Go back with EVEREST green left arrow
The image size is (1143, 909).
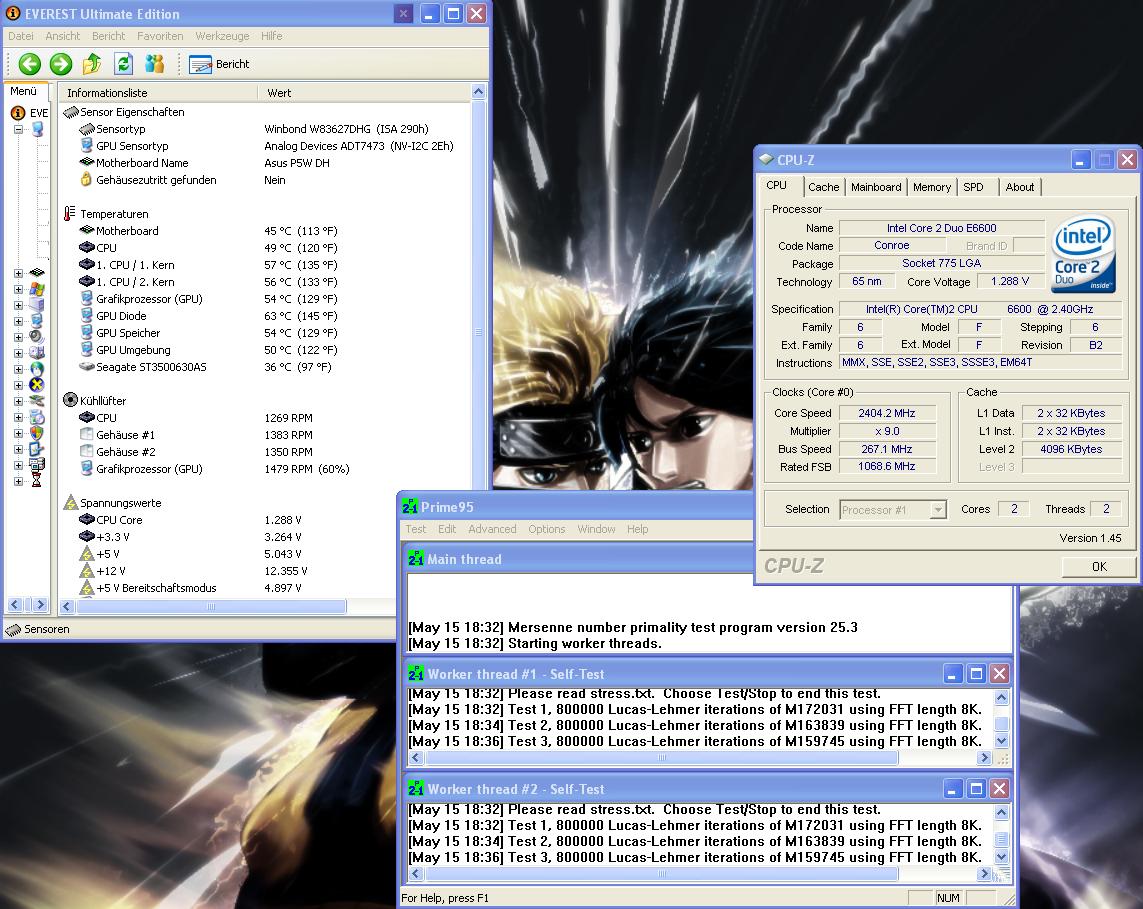[x=29, y=64]
